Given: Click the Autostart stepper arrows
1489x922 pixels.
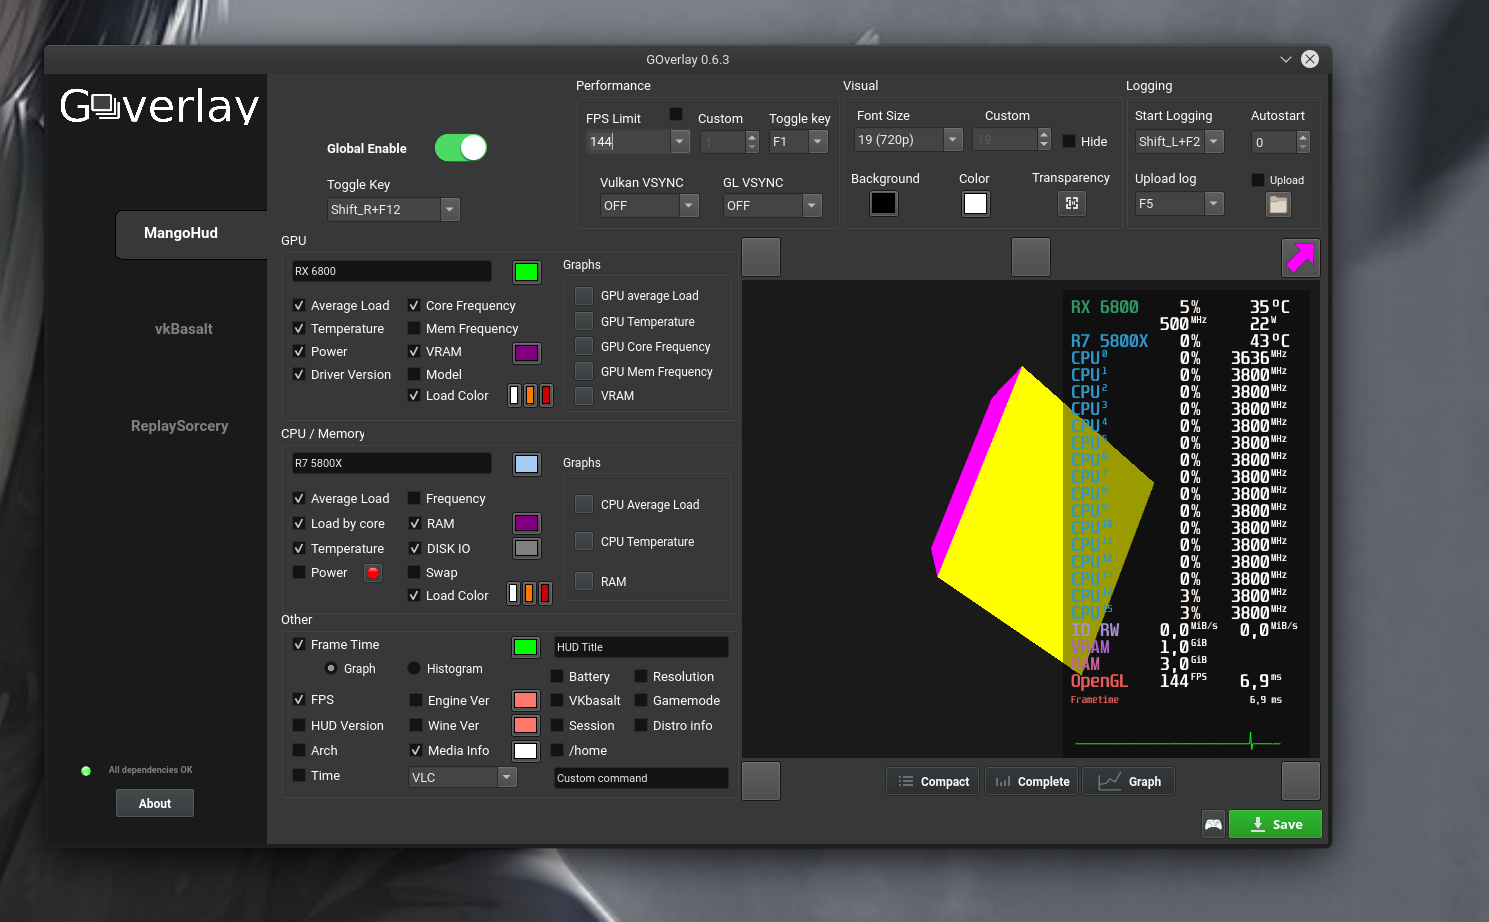Looking at the screenshot, I should click(1302, 142).
